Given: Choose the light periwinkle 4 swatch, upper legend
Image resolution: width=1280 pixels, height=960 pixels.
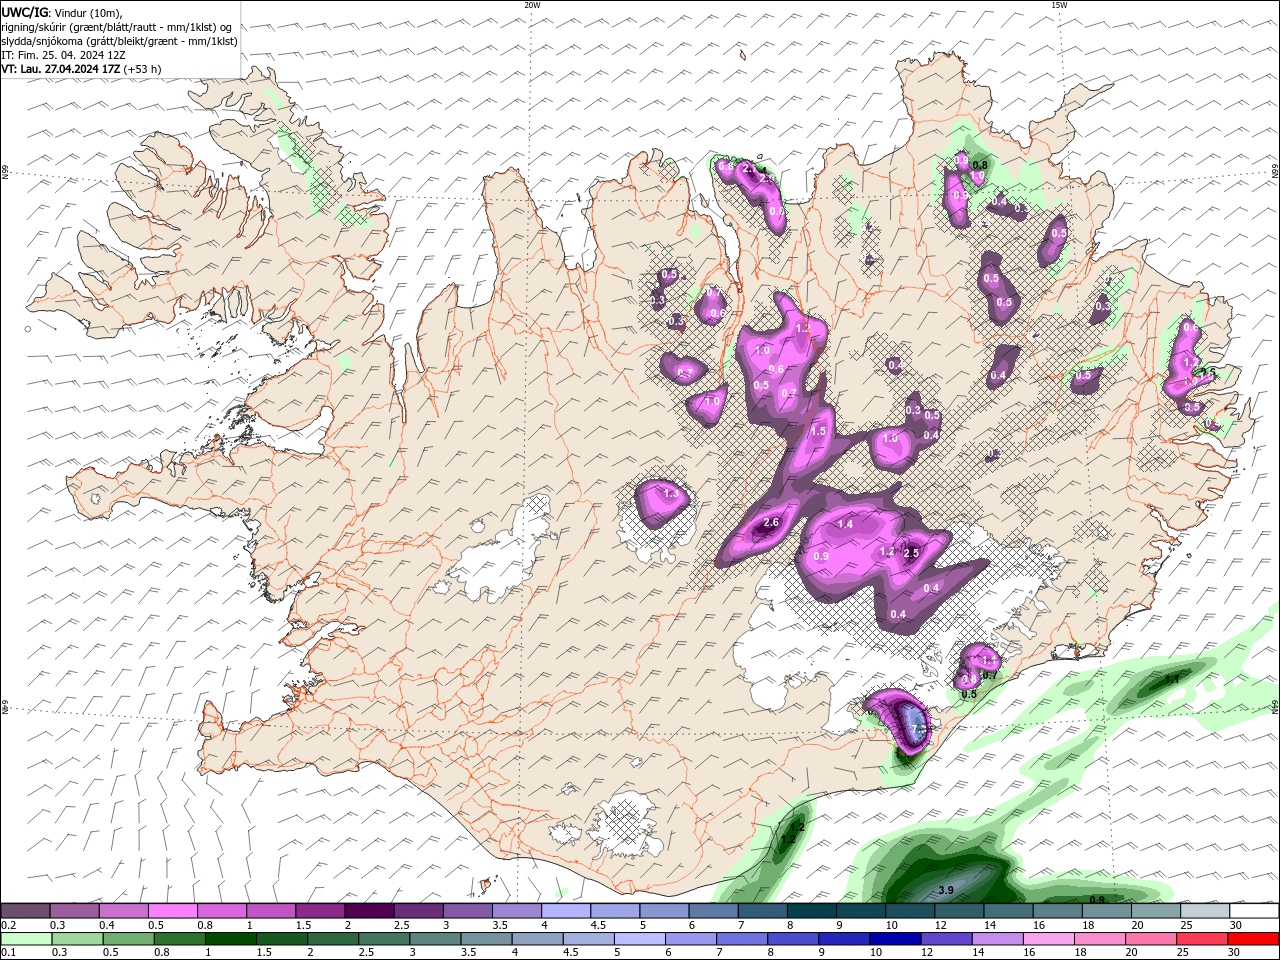Looking at the screenshot, I should coord(564,911).
